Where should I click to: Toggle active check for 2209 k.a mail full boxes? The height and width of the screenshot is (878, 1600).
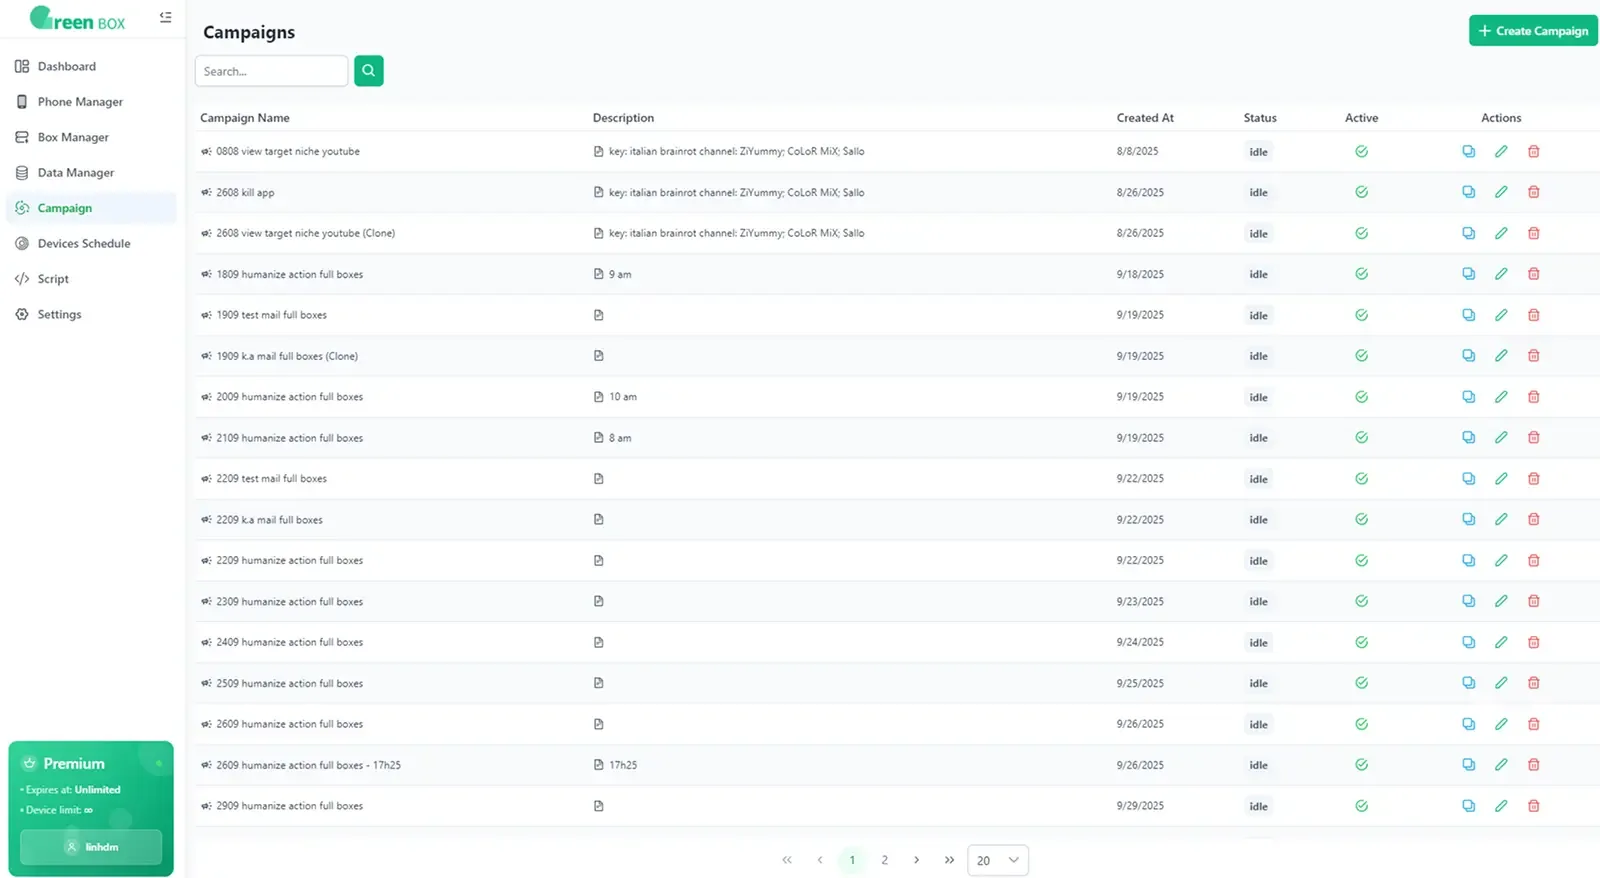pyautogui.click(x=1361, y=520)
